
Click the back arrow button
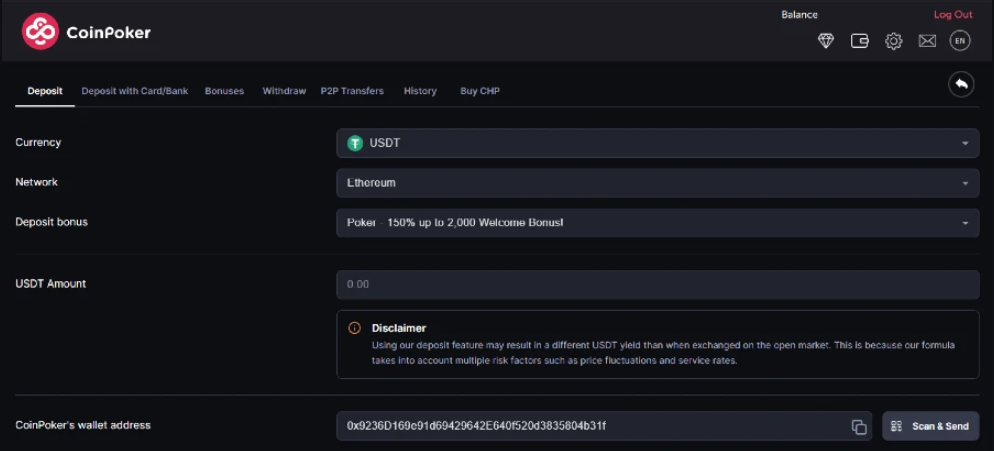[961, 84]
